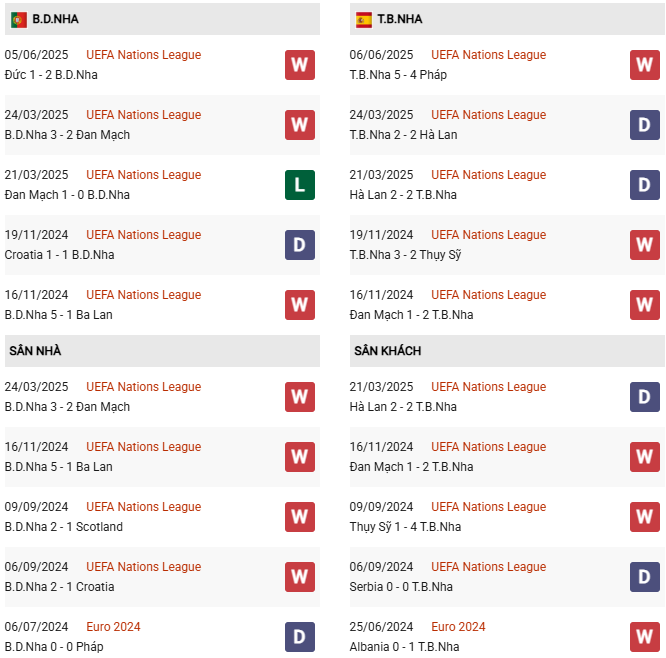Click the D badge for Croatia 1-1 B.D.Nha
666x658 pixels.
[x=300, y=245]
